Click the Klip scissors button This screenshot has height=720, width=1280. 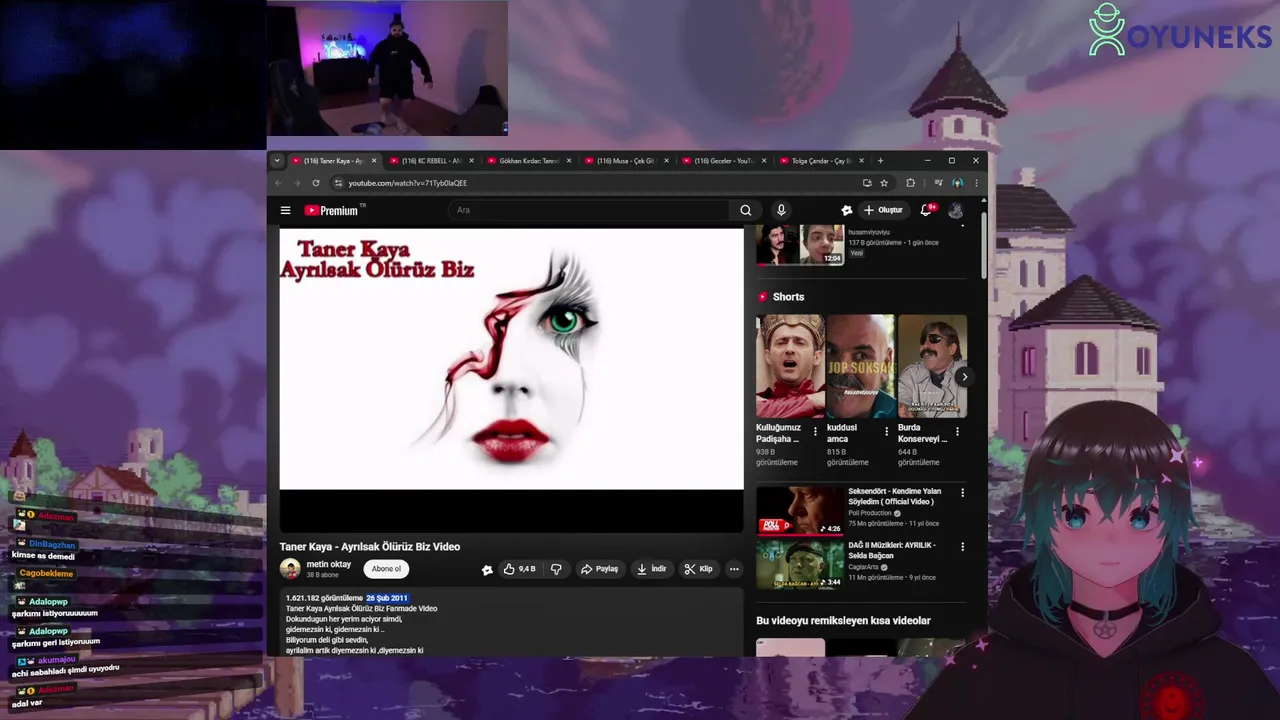tap(698, 569)
